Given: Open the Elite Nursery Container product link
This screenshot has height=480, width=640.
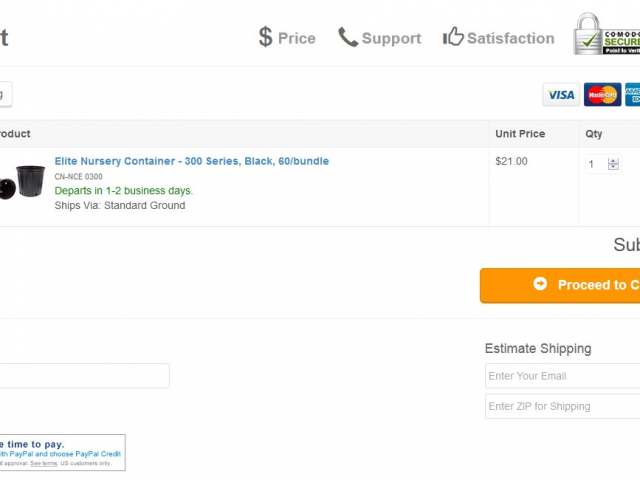Looking at the screenshot, I should 192,161.
